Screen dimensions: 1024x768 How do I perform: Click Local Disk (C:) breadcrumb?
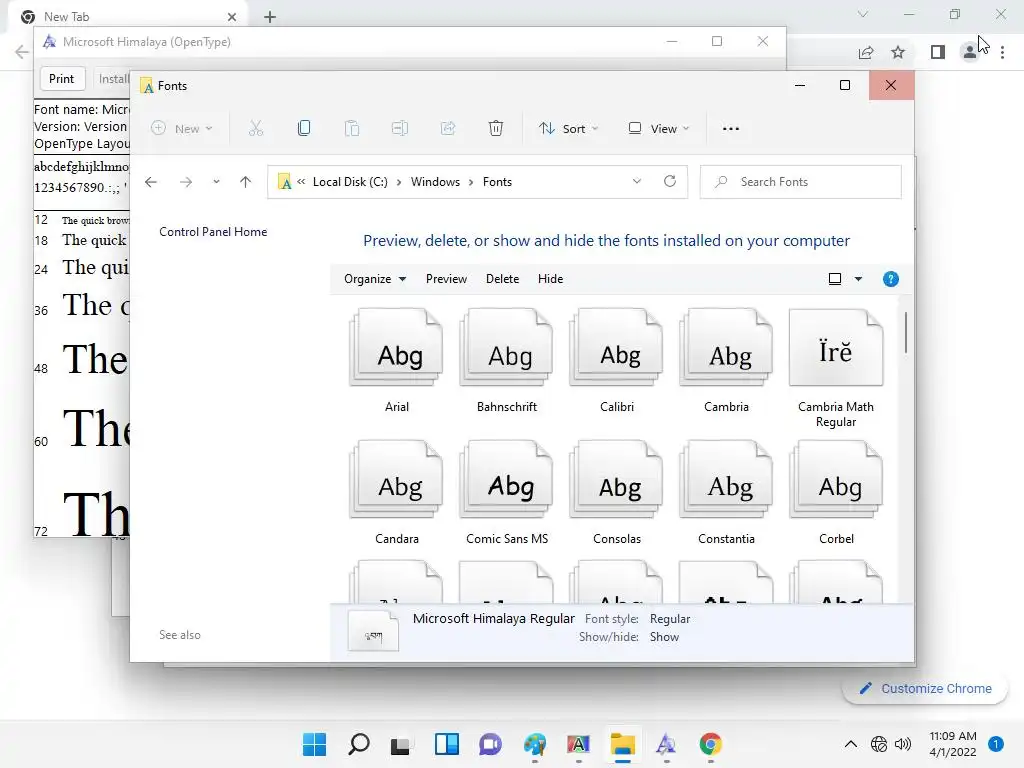click(350, 182)
